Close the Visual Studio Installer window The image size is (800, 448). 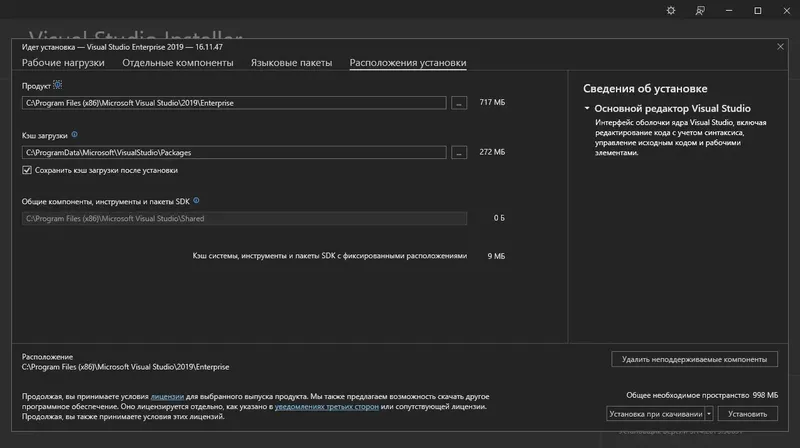coord(787,11)
